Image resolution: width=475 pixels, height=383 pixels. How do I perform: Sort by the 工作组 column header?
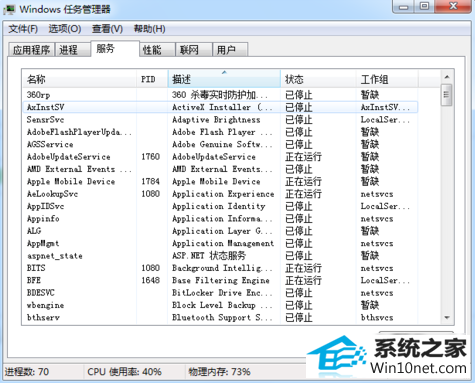(x=387, y=79)
